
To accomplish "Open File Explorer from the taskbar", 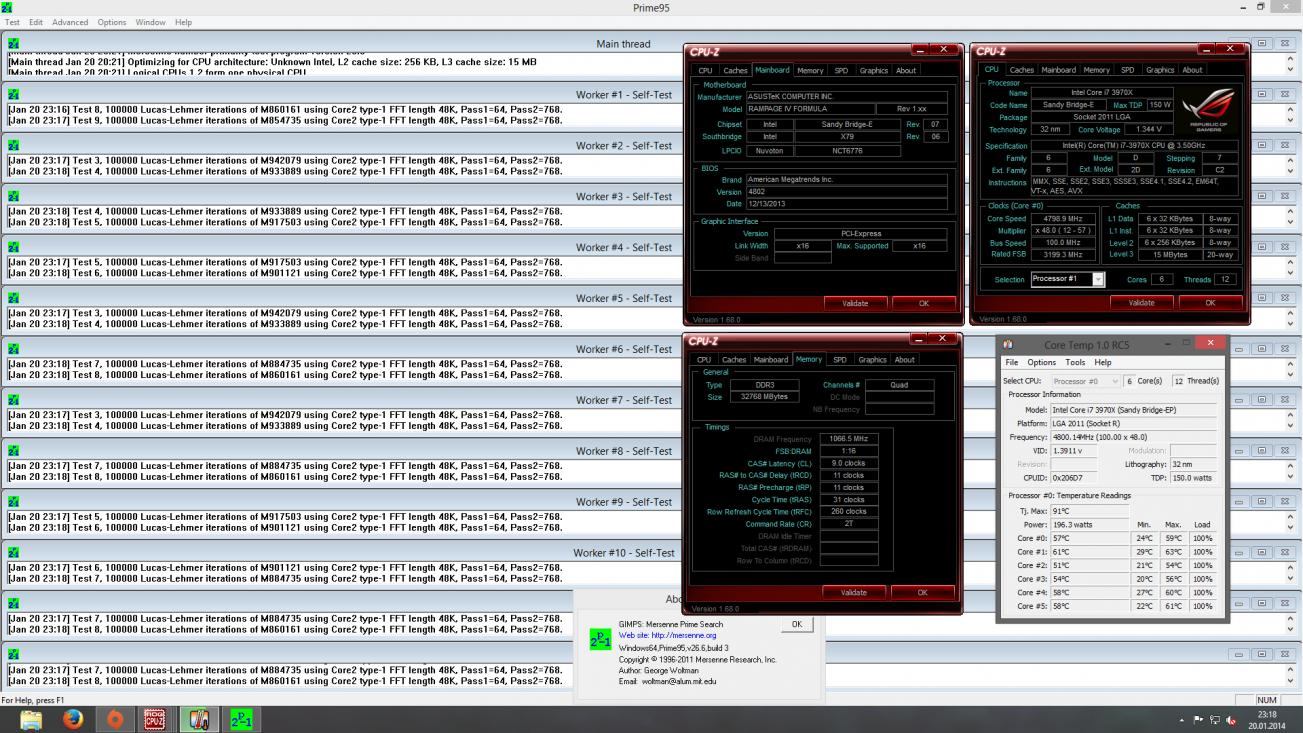I will pos(31,719).
